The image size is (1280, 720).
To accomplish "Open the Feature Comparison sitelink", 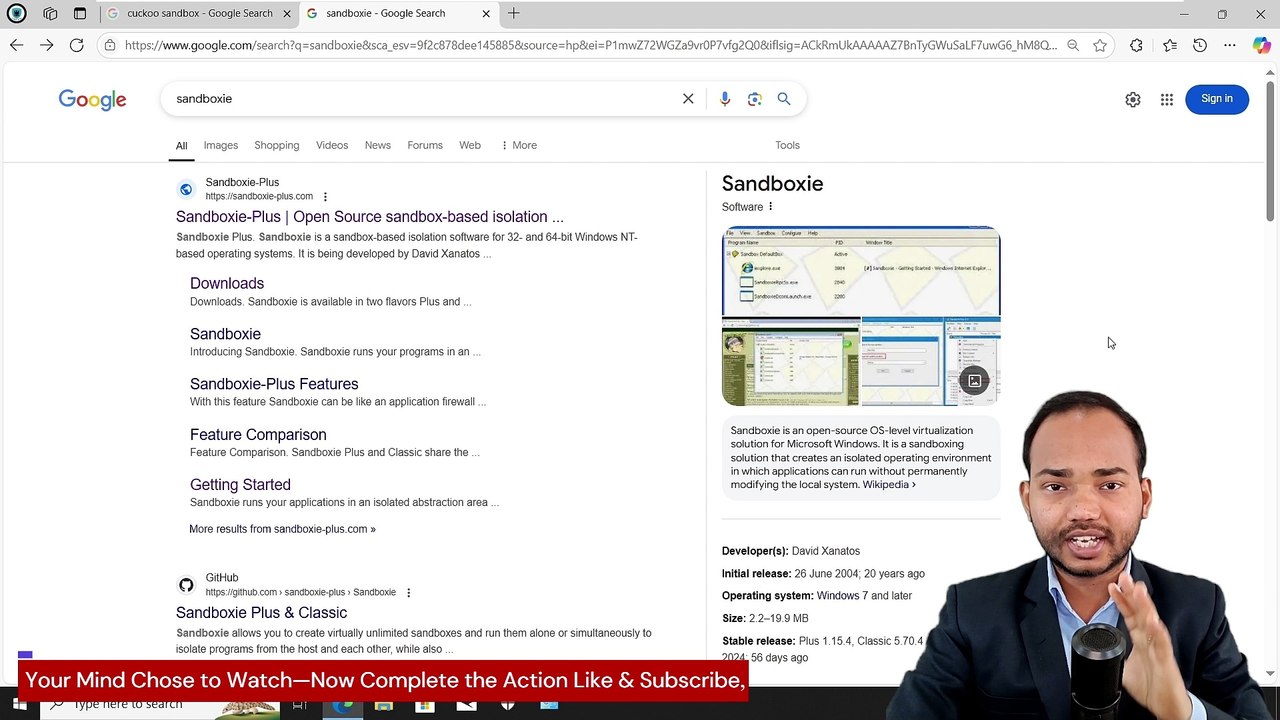I will pos(258,435).
